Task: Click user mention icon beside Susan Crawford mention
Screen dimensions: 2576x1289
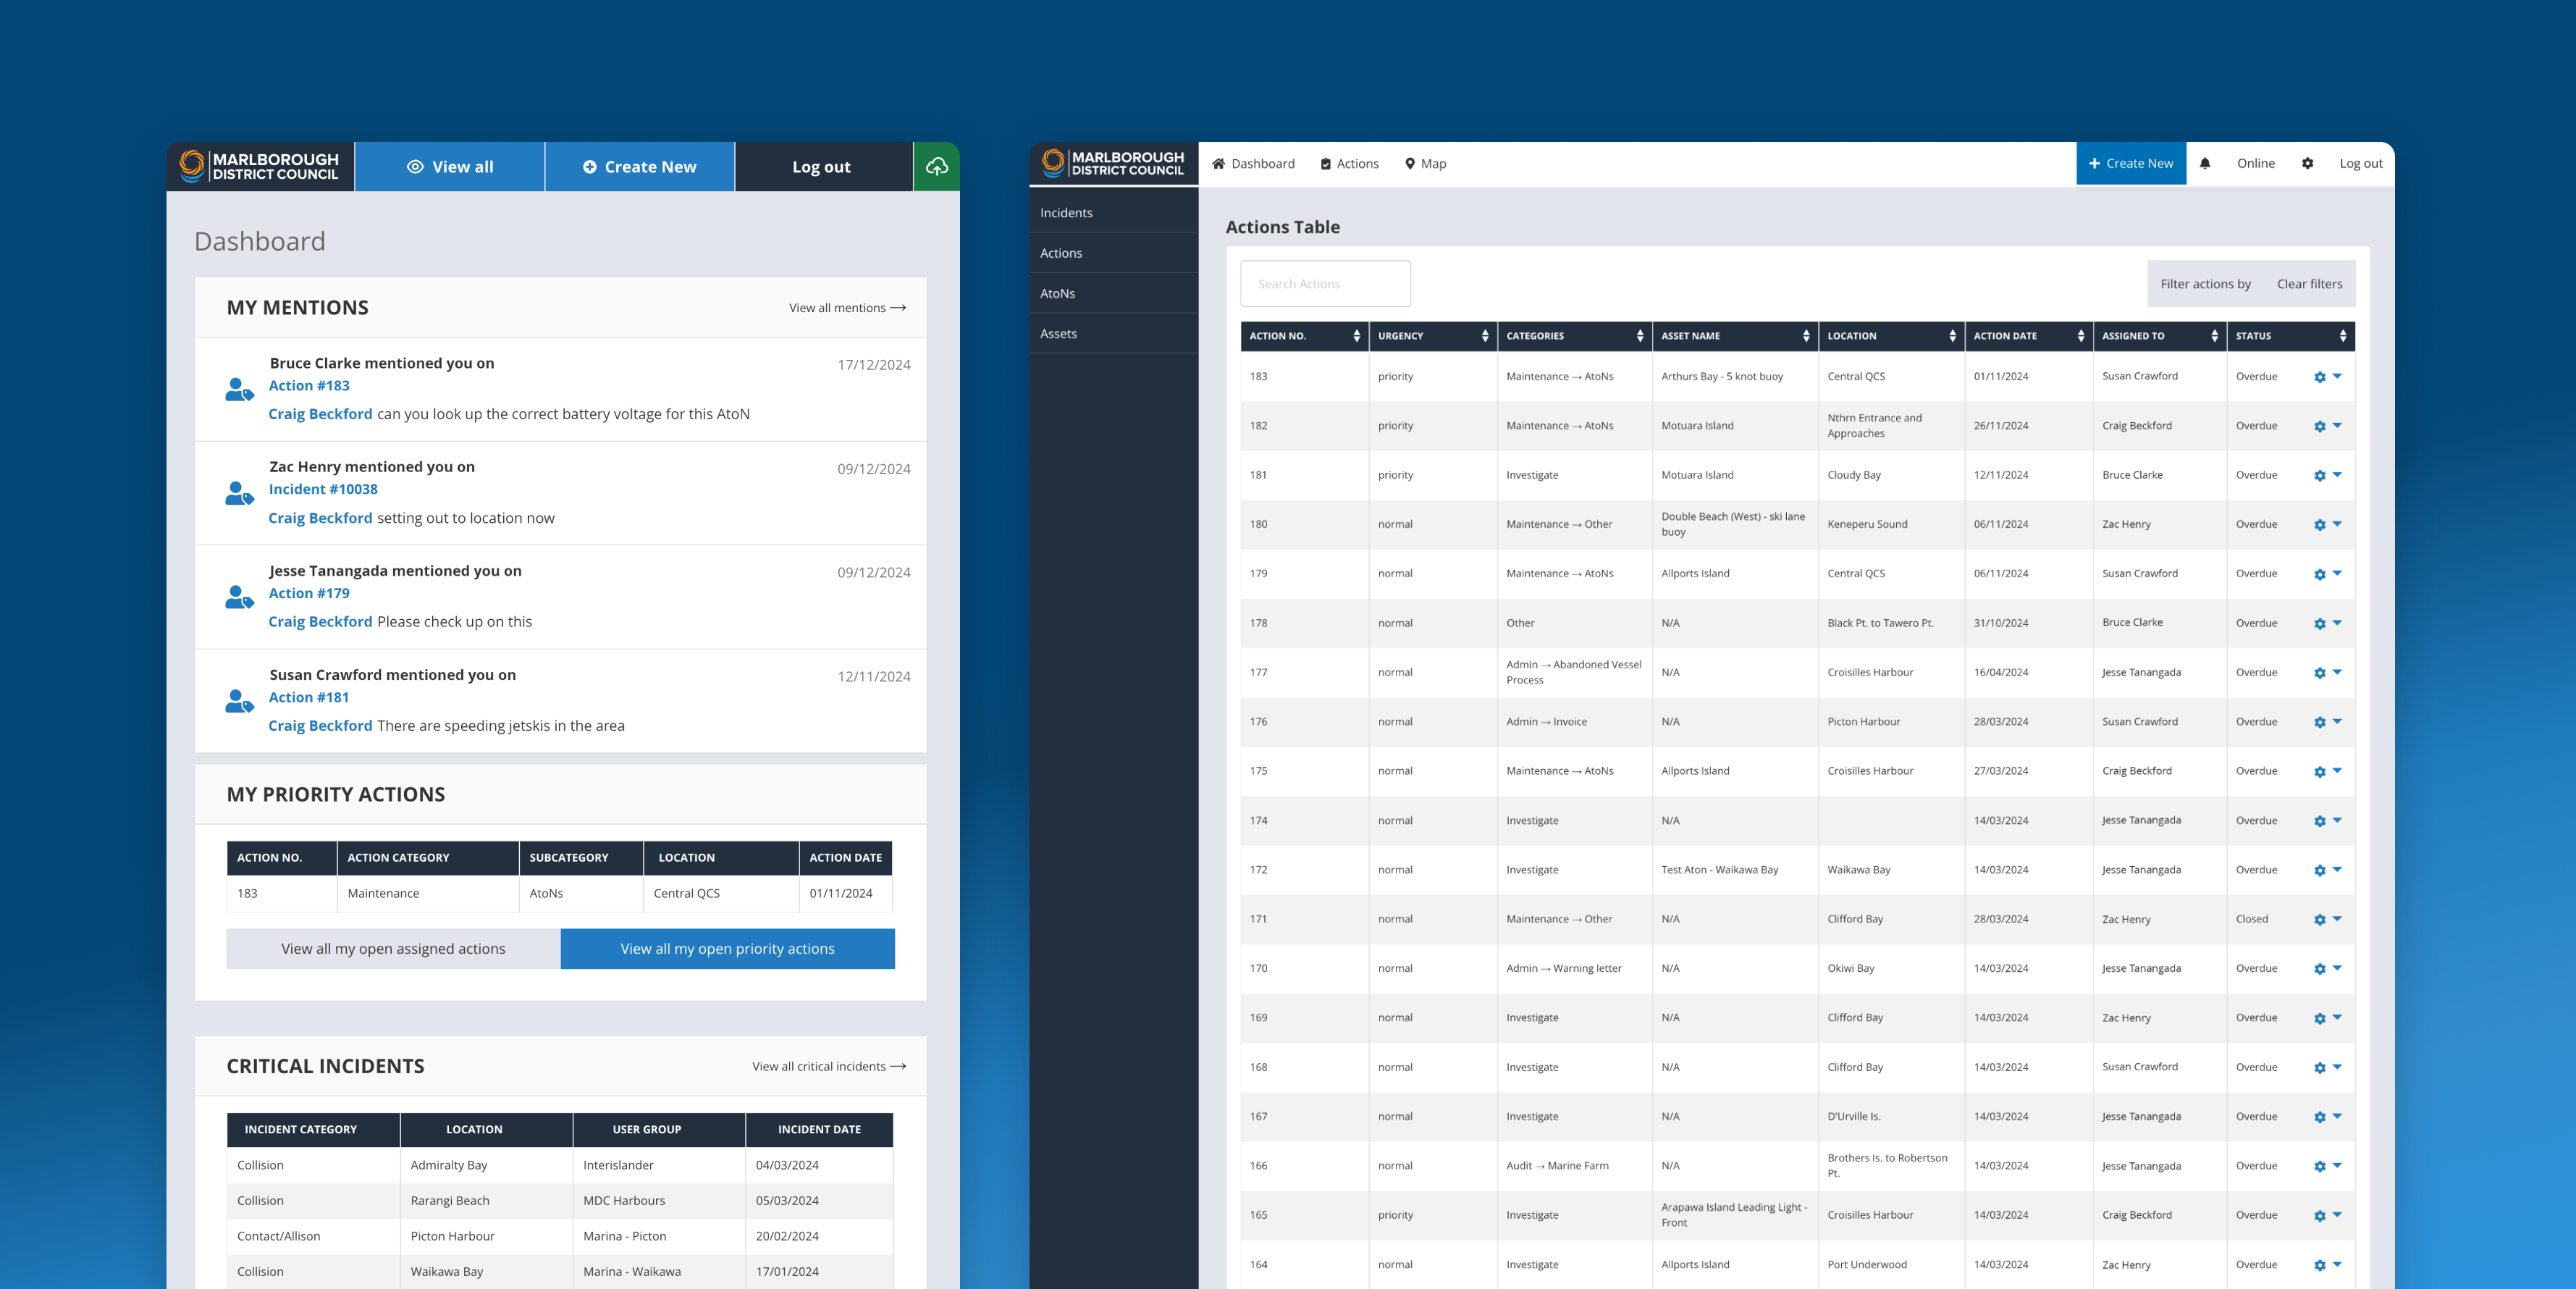Action: (x=239, y=701)
